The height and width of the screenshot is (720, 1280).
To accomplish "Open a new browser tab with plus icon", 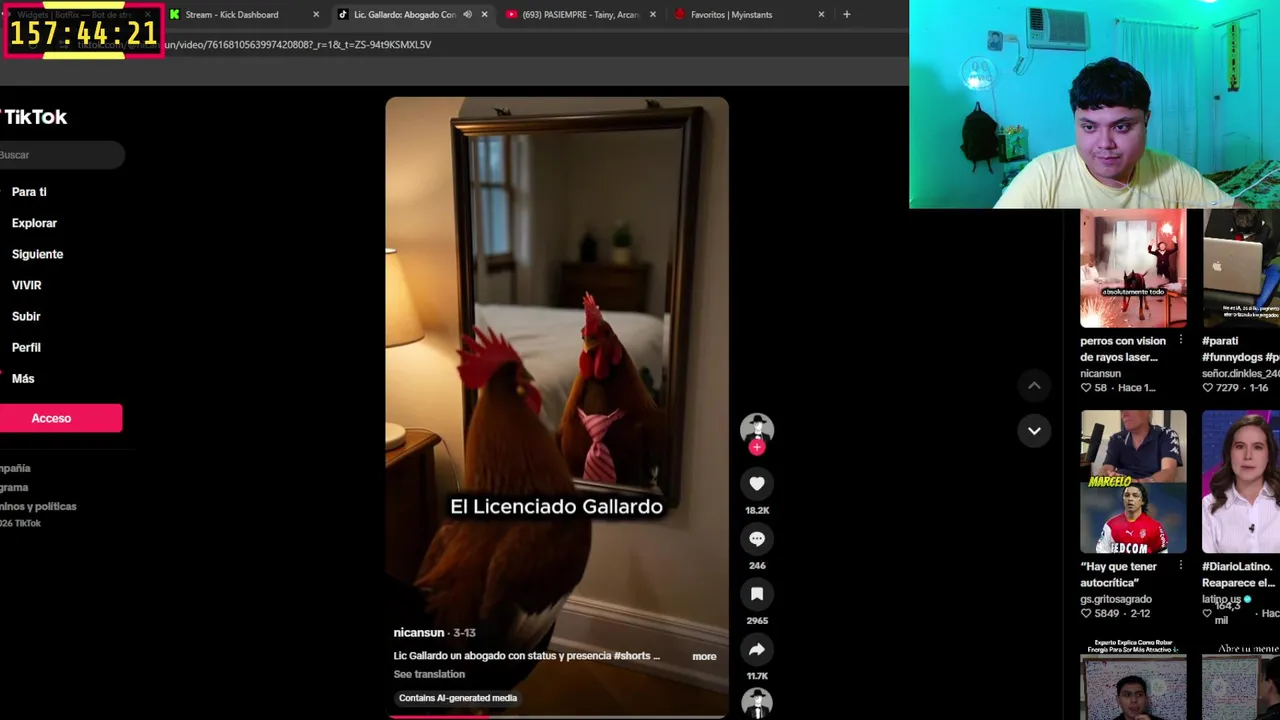I will coord(846,15).
